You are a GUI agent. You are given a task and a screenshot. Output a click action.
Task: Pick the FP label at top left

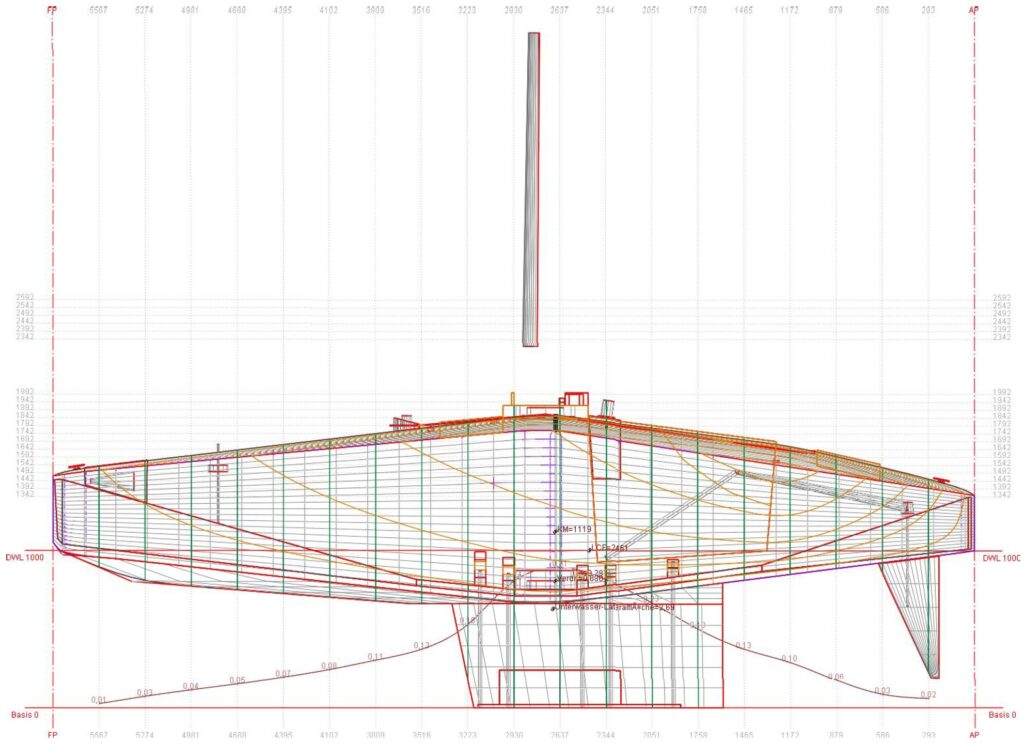52,10
